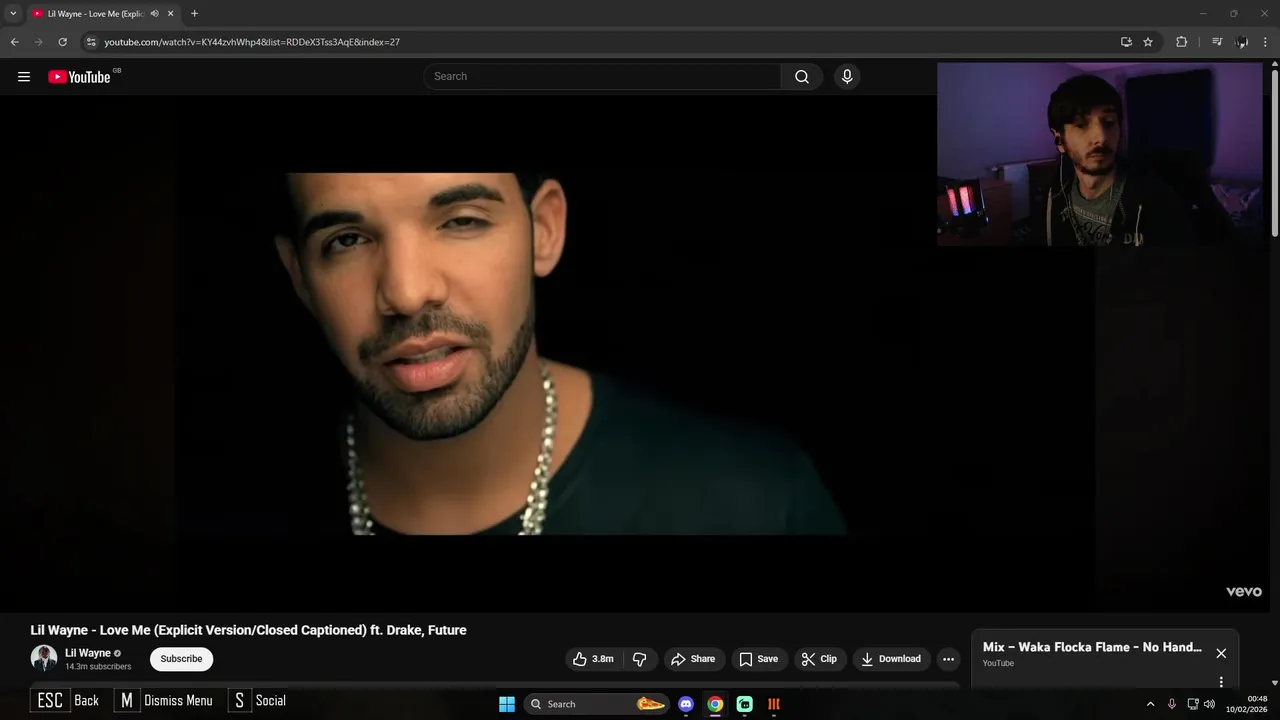Open Discord from the taskbar

click(x=686, y=704)
